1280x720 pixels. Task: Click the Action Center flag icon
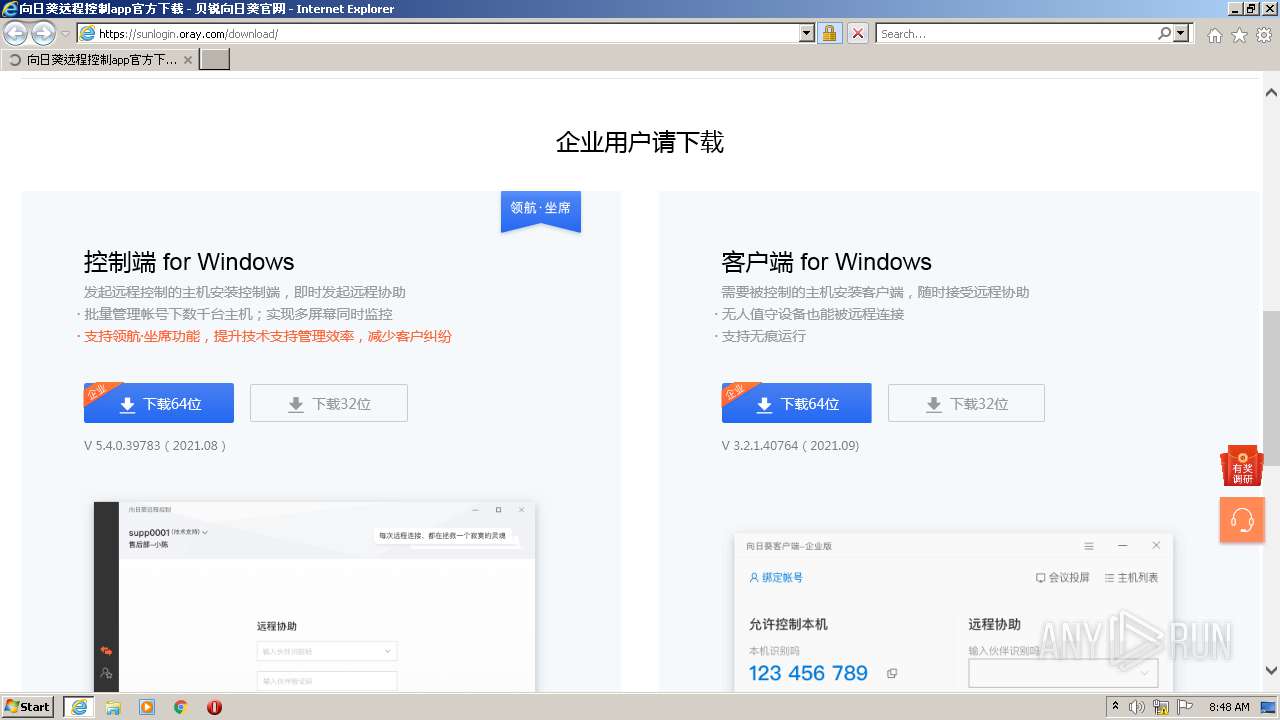1183,707
